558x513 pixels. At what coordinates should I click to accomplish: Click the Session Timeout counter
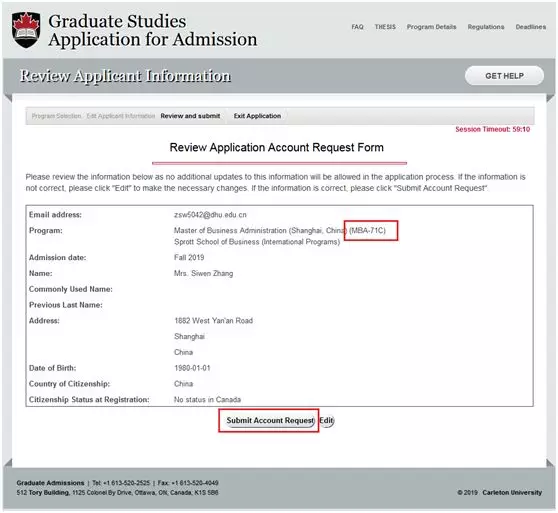[x=493, y=129]
